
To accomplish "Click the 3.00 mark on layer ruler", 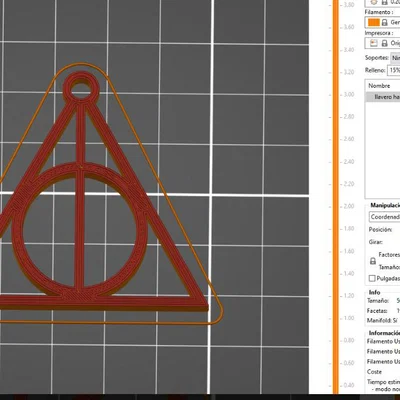I will [x=348, y=94].
